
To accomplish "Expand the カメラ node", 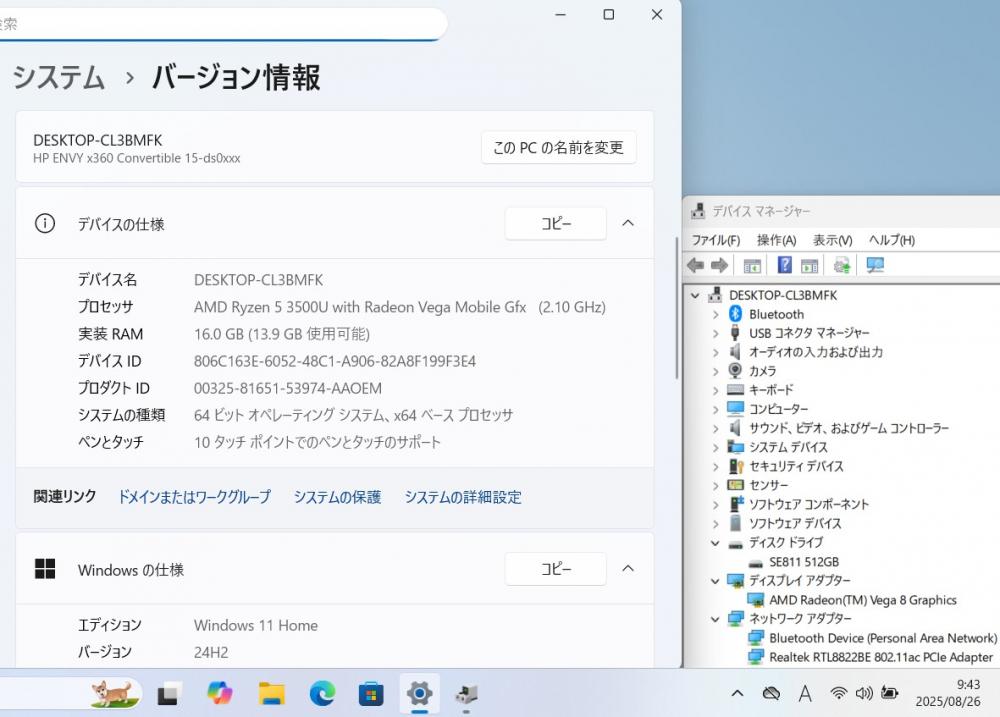I will pos(715,371).
